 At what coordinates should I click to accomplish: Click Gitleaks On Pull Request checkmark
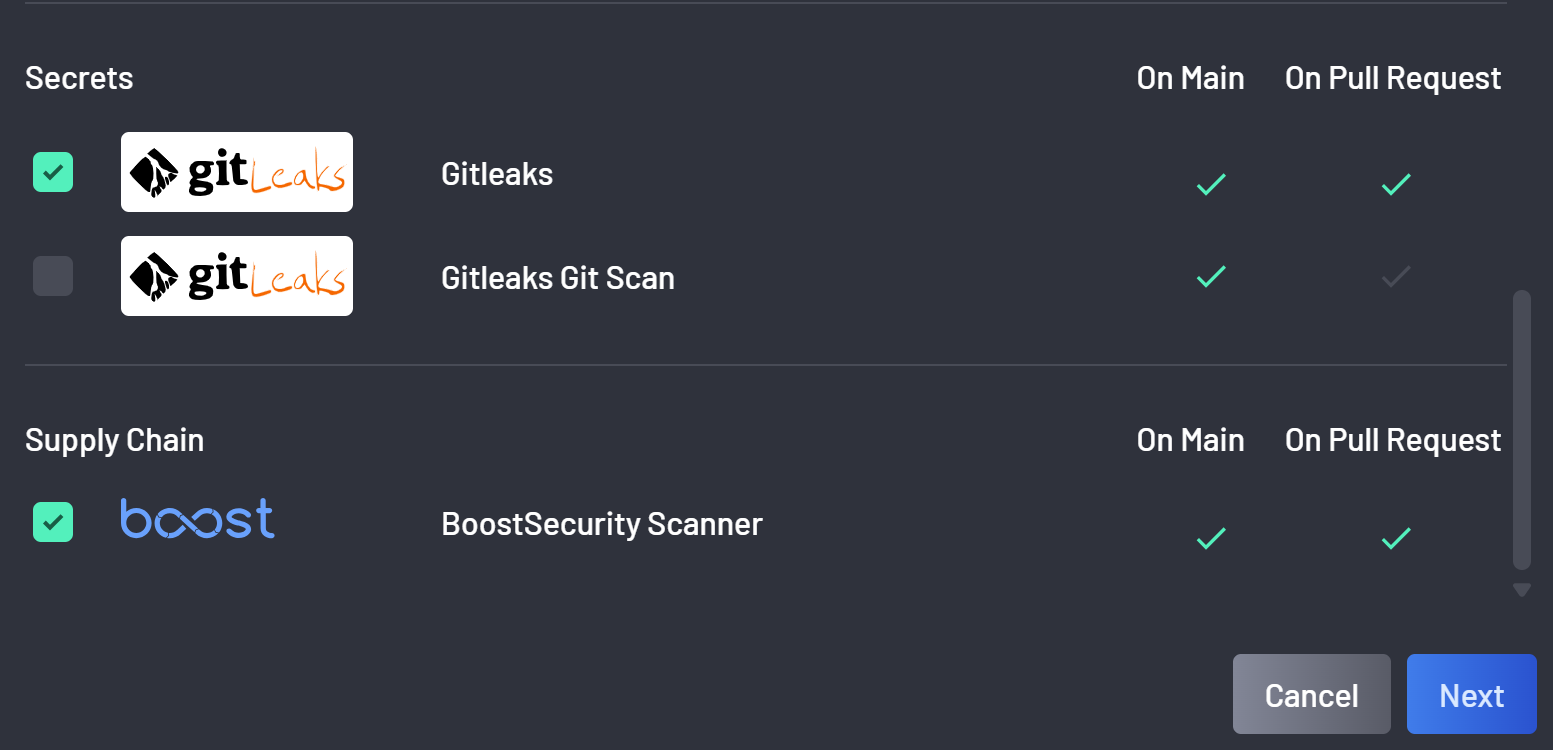pyautogui.click(x=1396, y=184)
